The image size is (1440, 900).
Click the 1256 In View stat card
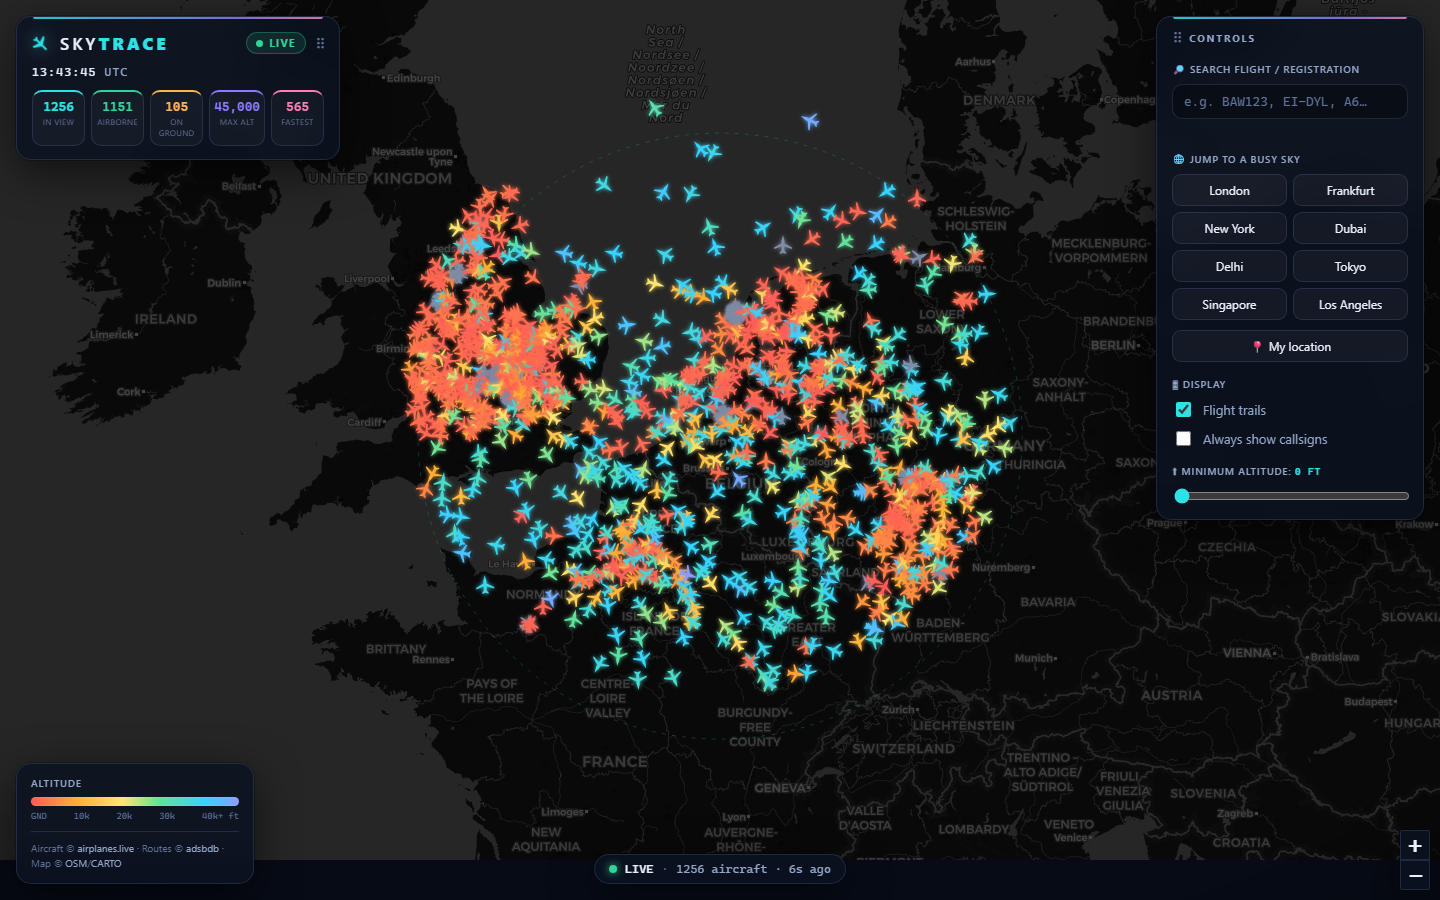pyautogui.click(x=58, y=118)
